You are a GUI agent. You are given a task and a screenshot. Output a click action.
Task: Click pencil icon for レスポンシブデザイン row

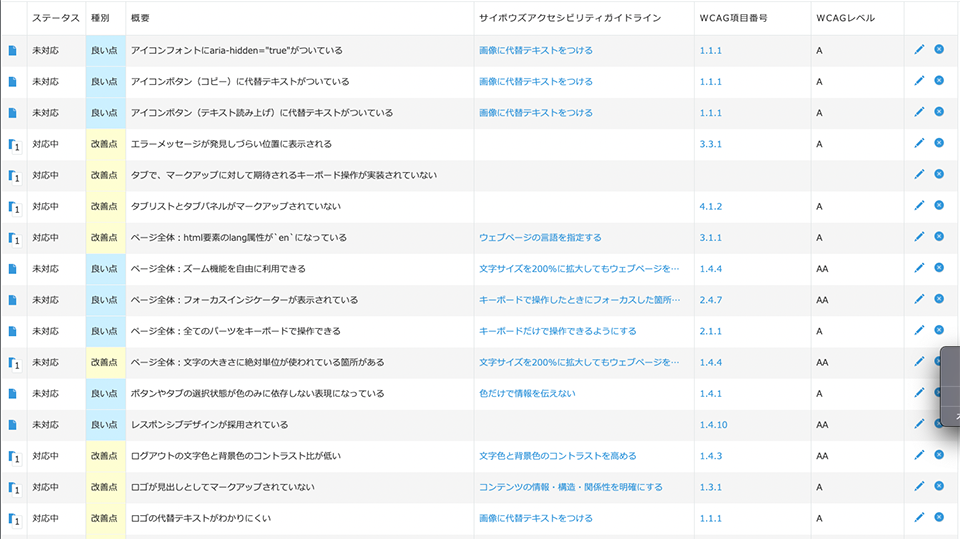coord(919,424)
